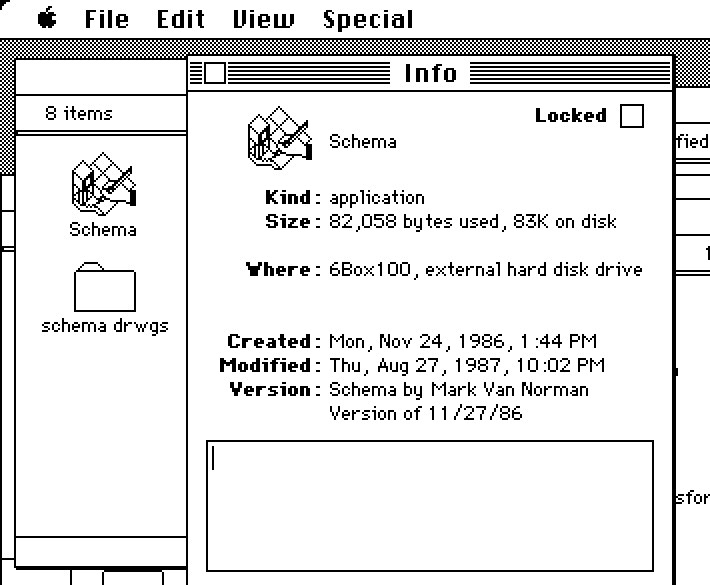
Task: Open the Apple menu
Action: coord(47,19)
